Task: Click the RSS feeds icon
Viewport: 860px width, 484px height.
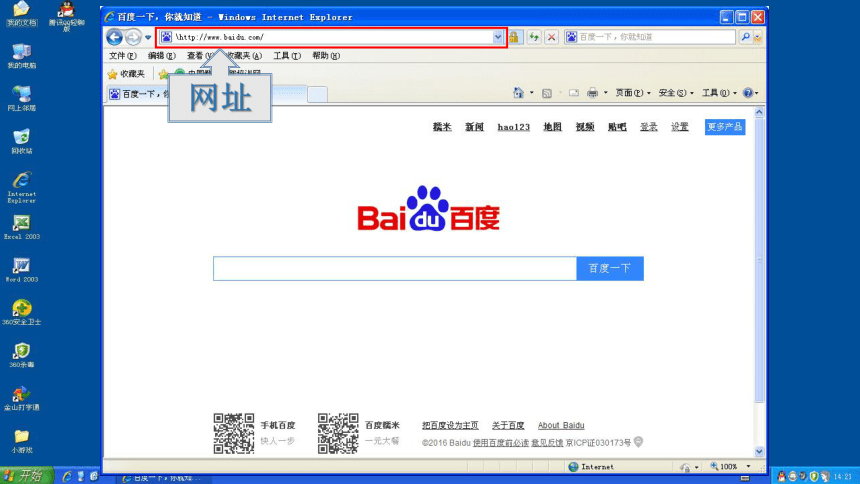Action: (x=547, y=93)
